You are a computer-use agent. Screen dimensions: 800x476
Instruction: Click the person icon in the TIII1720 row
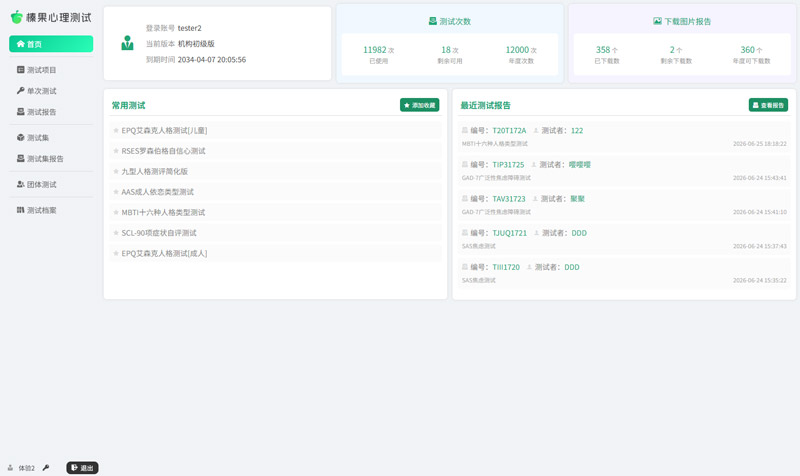(529, 267)
